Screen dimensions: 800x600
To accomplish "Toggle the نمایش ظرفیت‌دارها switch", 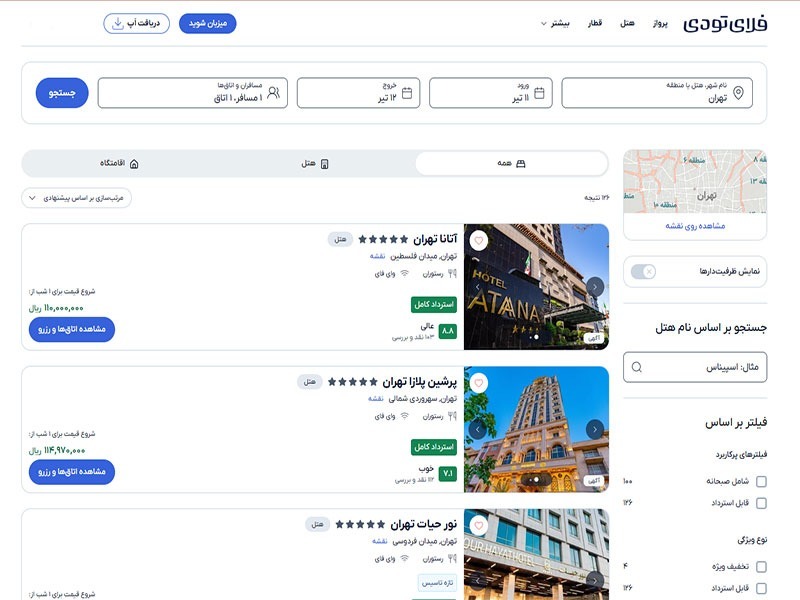I will (643, 271).
